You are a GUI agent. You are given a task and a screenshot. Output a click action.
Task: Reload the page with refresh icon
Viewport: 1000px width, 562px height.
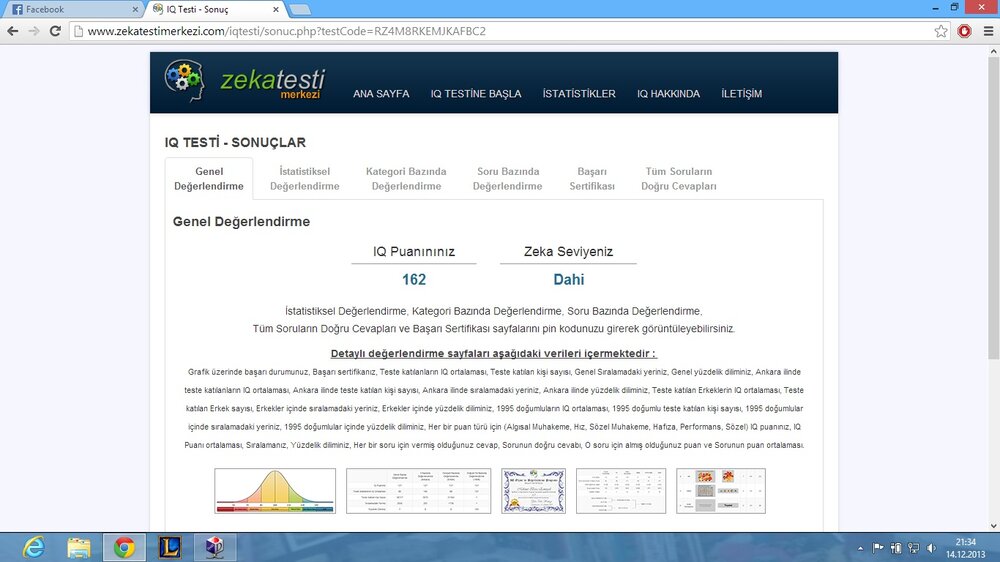(x=55, y=31)
